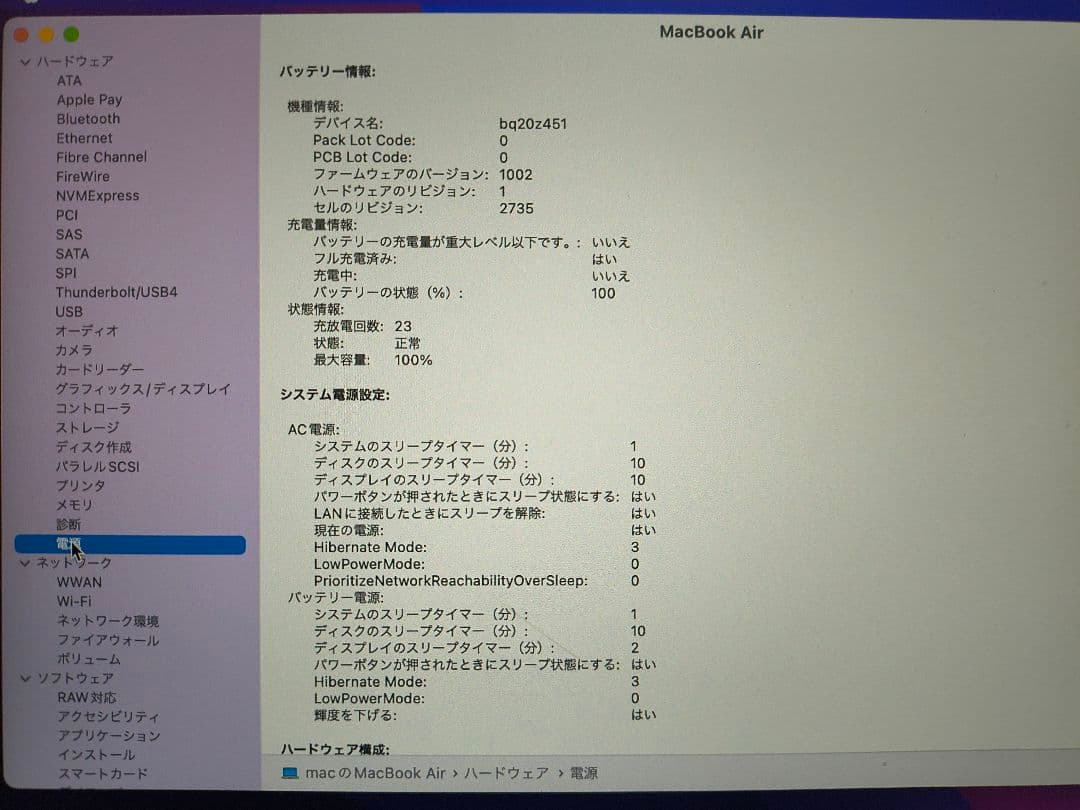Collapse the ハードウェア section

coord(25,62)
